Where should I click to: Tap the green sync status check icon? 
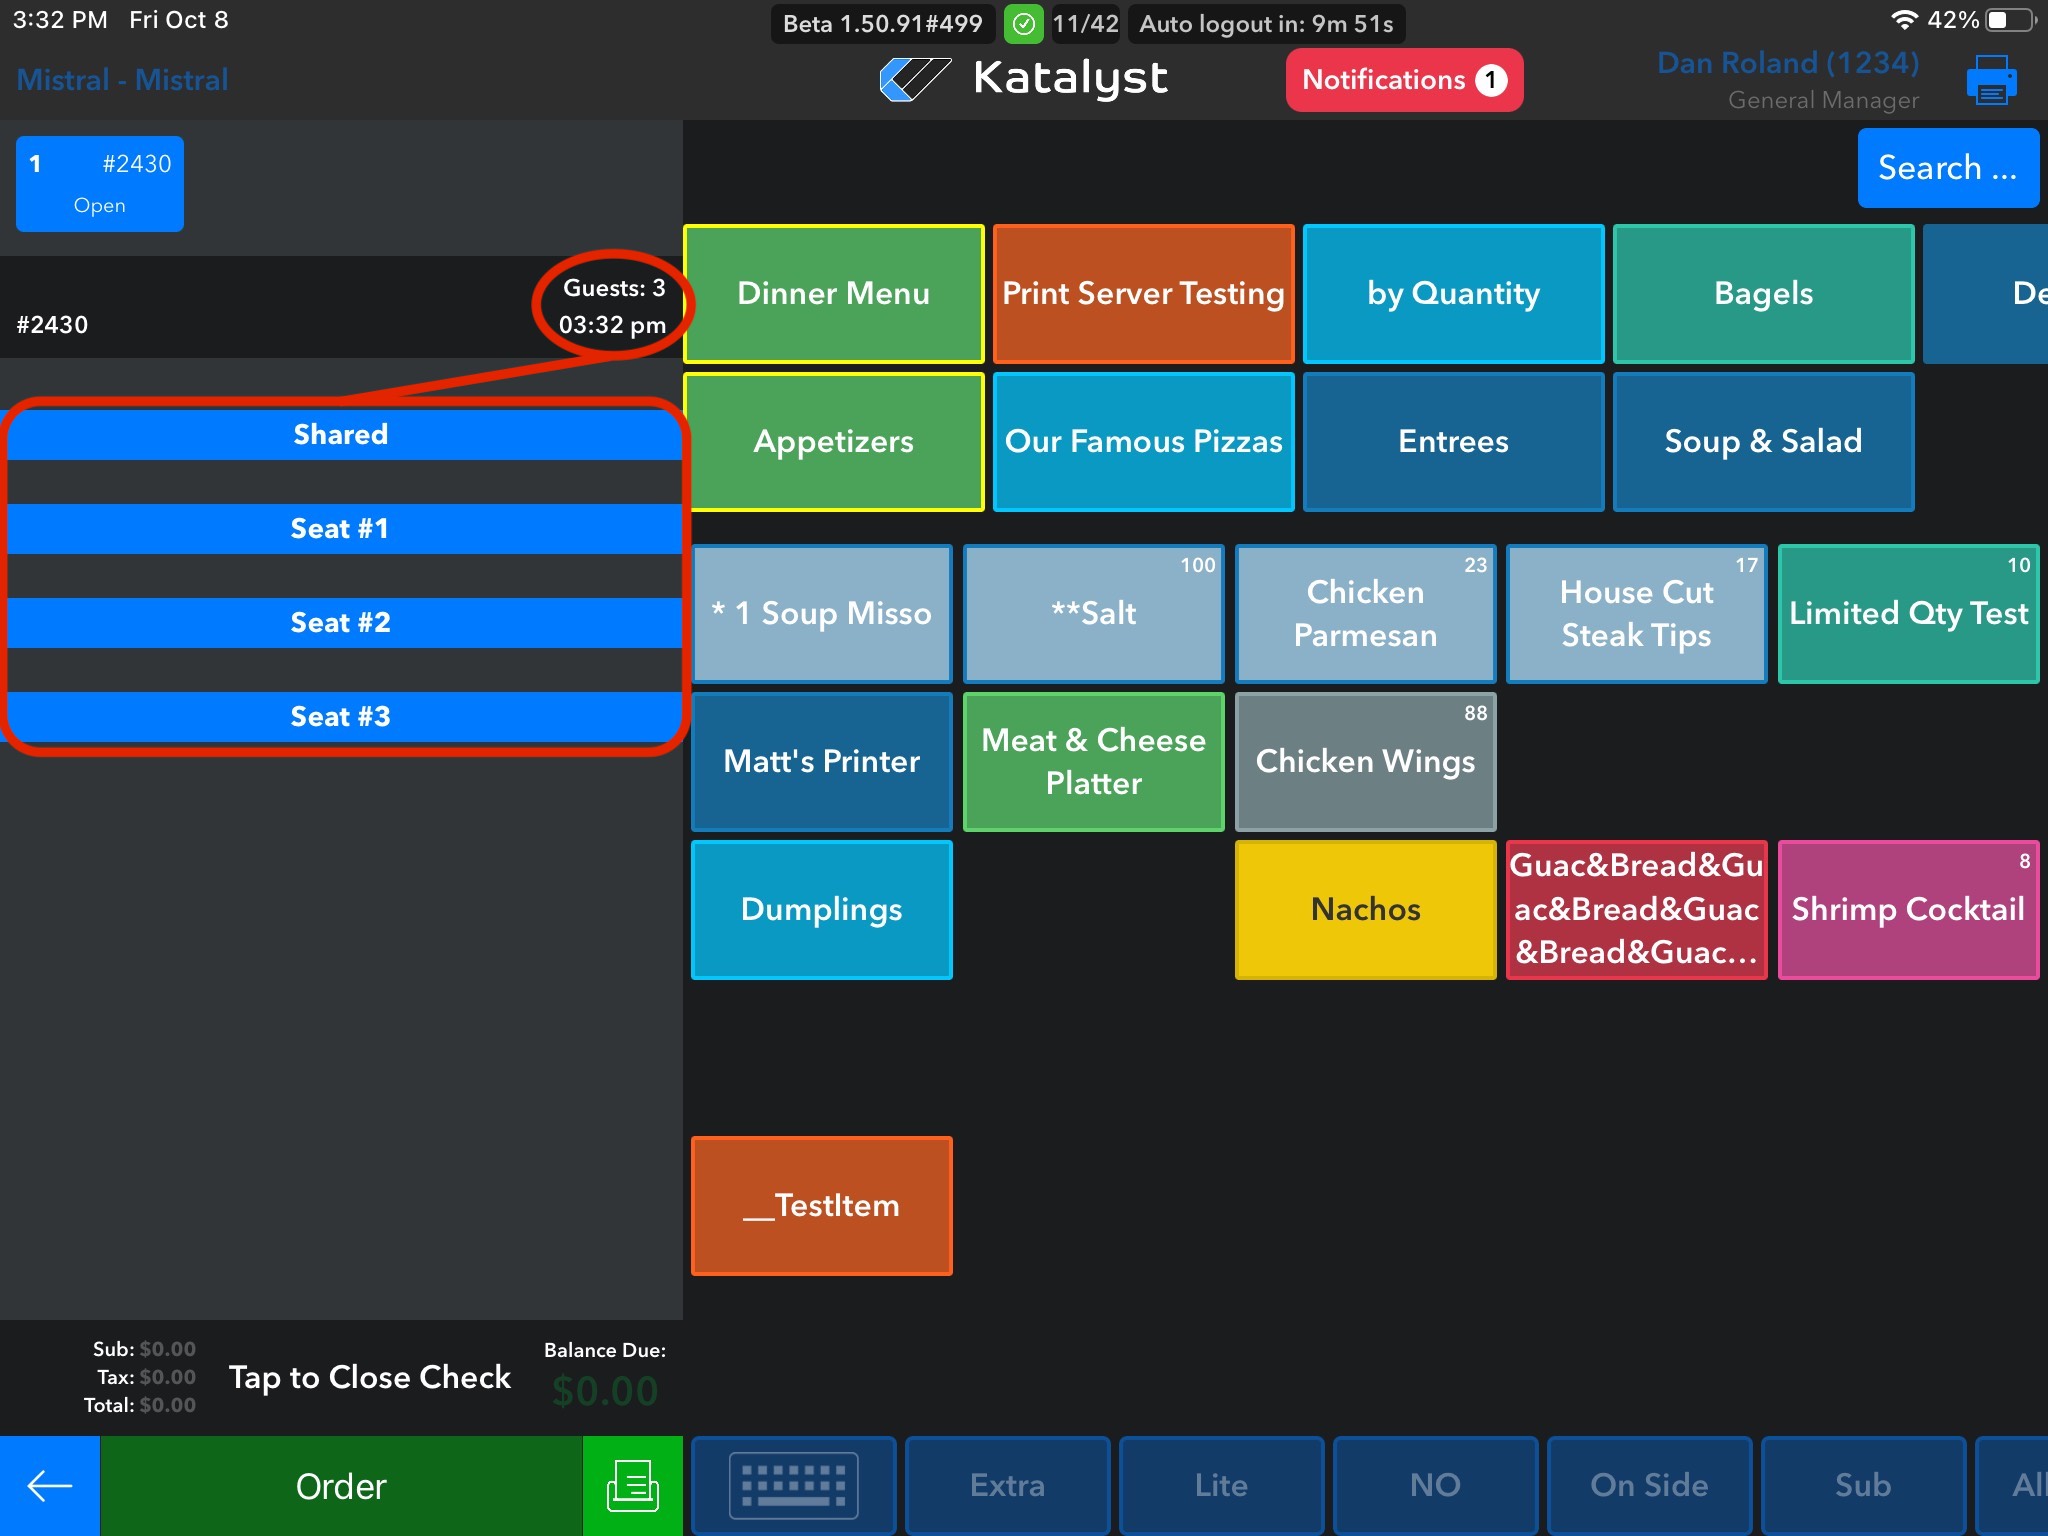coord(1023,24)
